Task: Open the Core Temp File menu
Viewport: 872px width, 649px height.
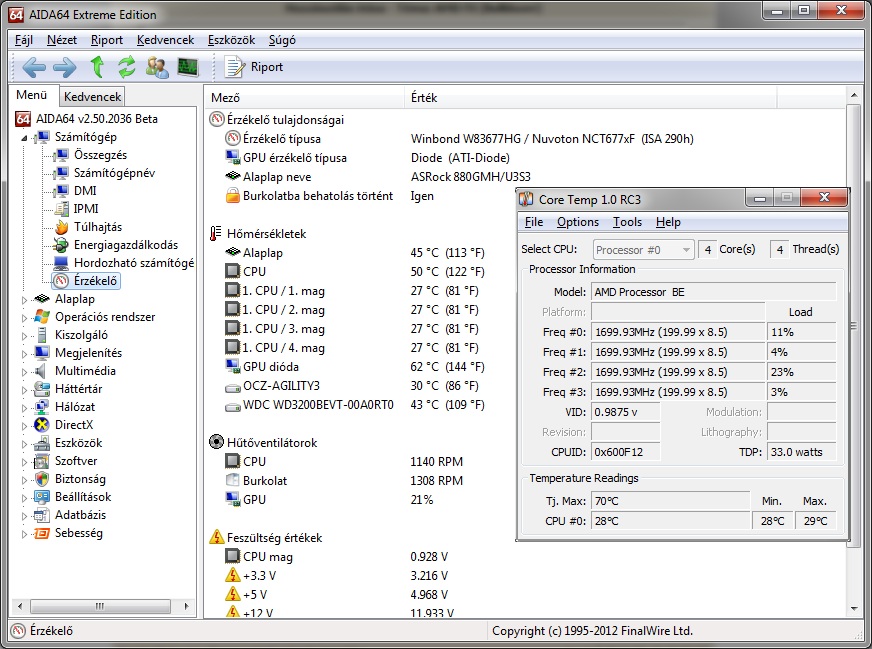Action: click(x=534, y=222)
